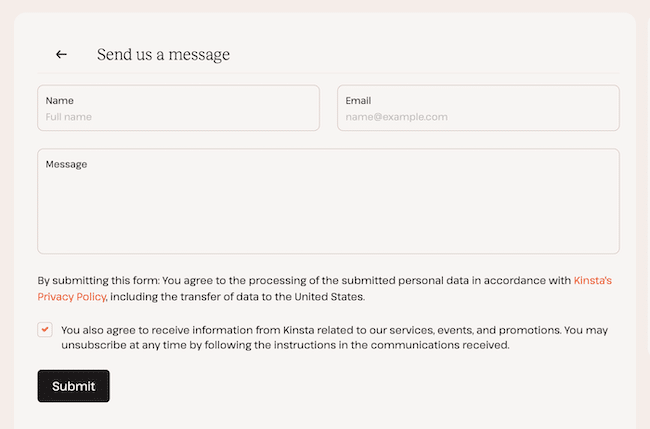Go back using the left arrow icon
650x429 pixels.
click(x=61, y=54)
